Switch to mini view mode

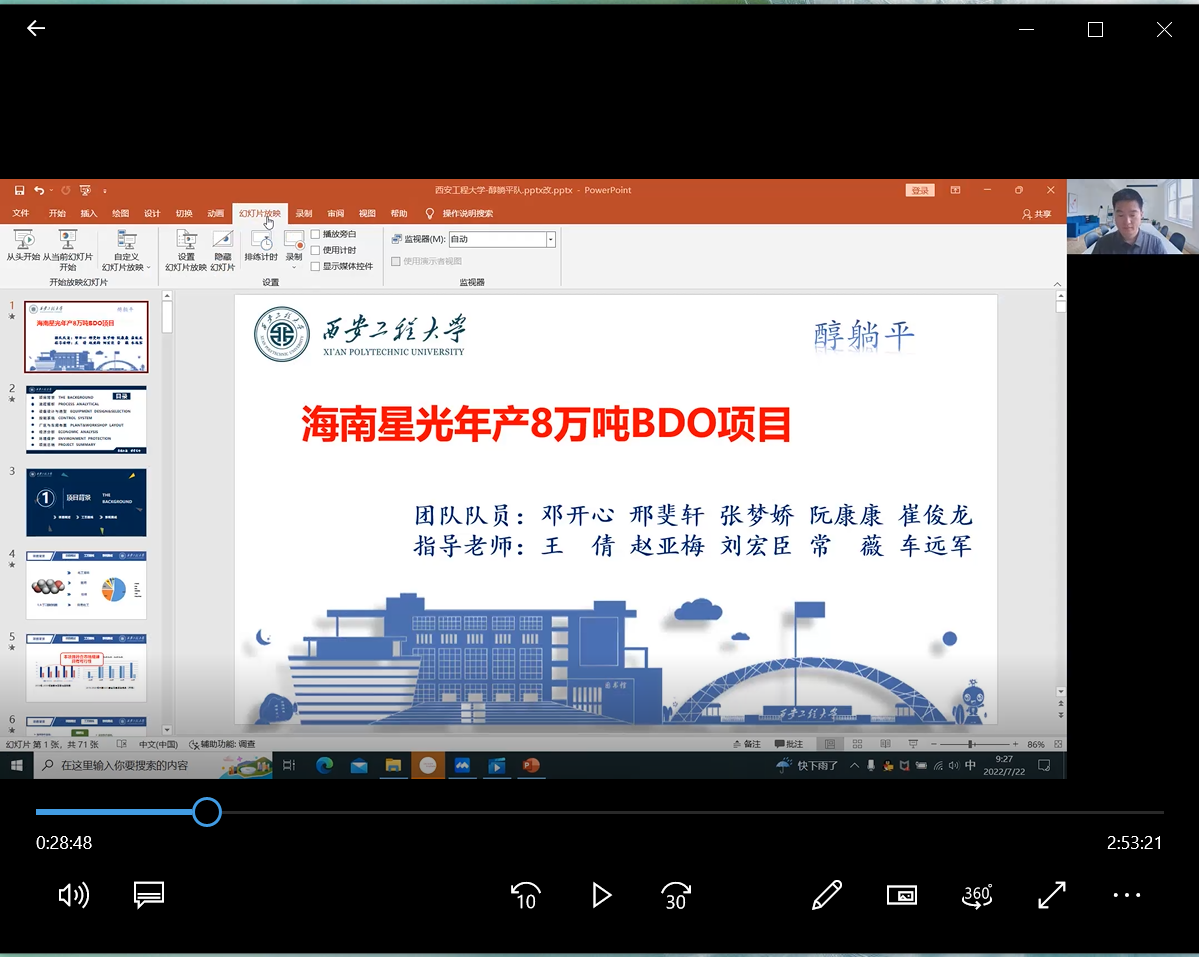[x=902, y=895]
